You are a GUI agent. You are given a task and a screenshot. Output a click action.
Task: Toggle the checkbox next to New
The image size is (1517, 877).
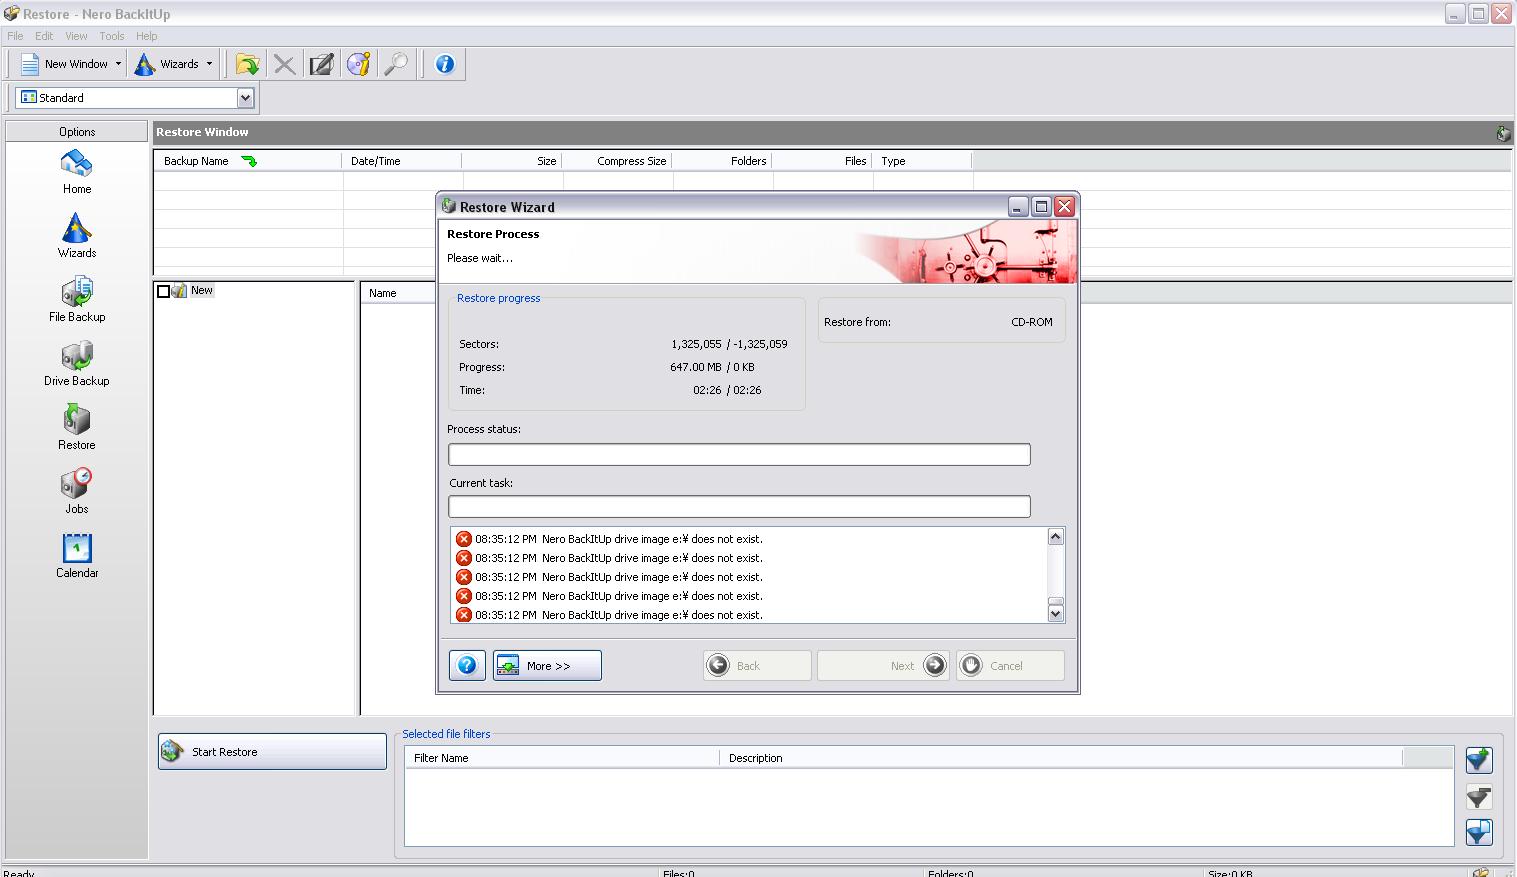pos(164,291)
